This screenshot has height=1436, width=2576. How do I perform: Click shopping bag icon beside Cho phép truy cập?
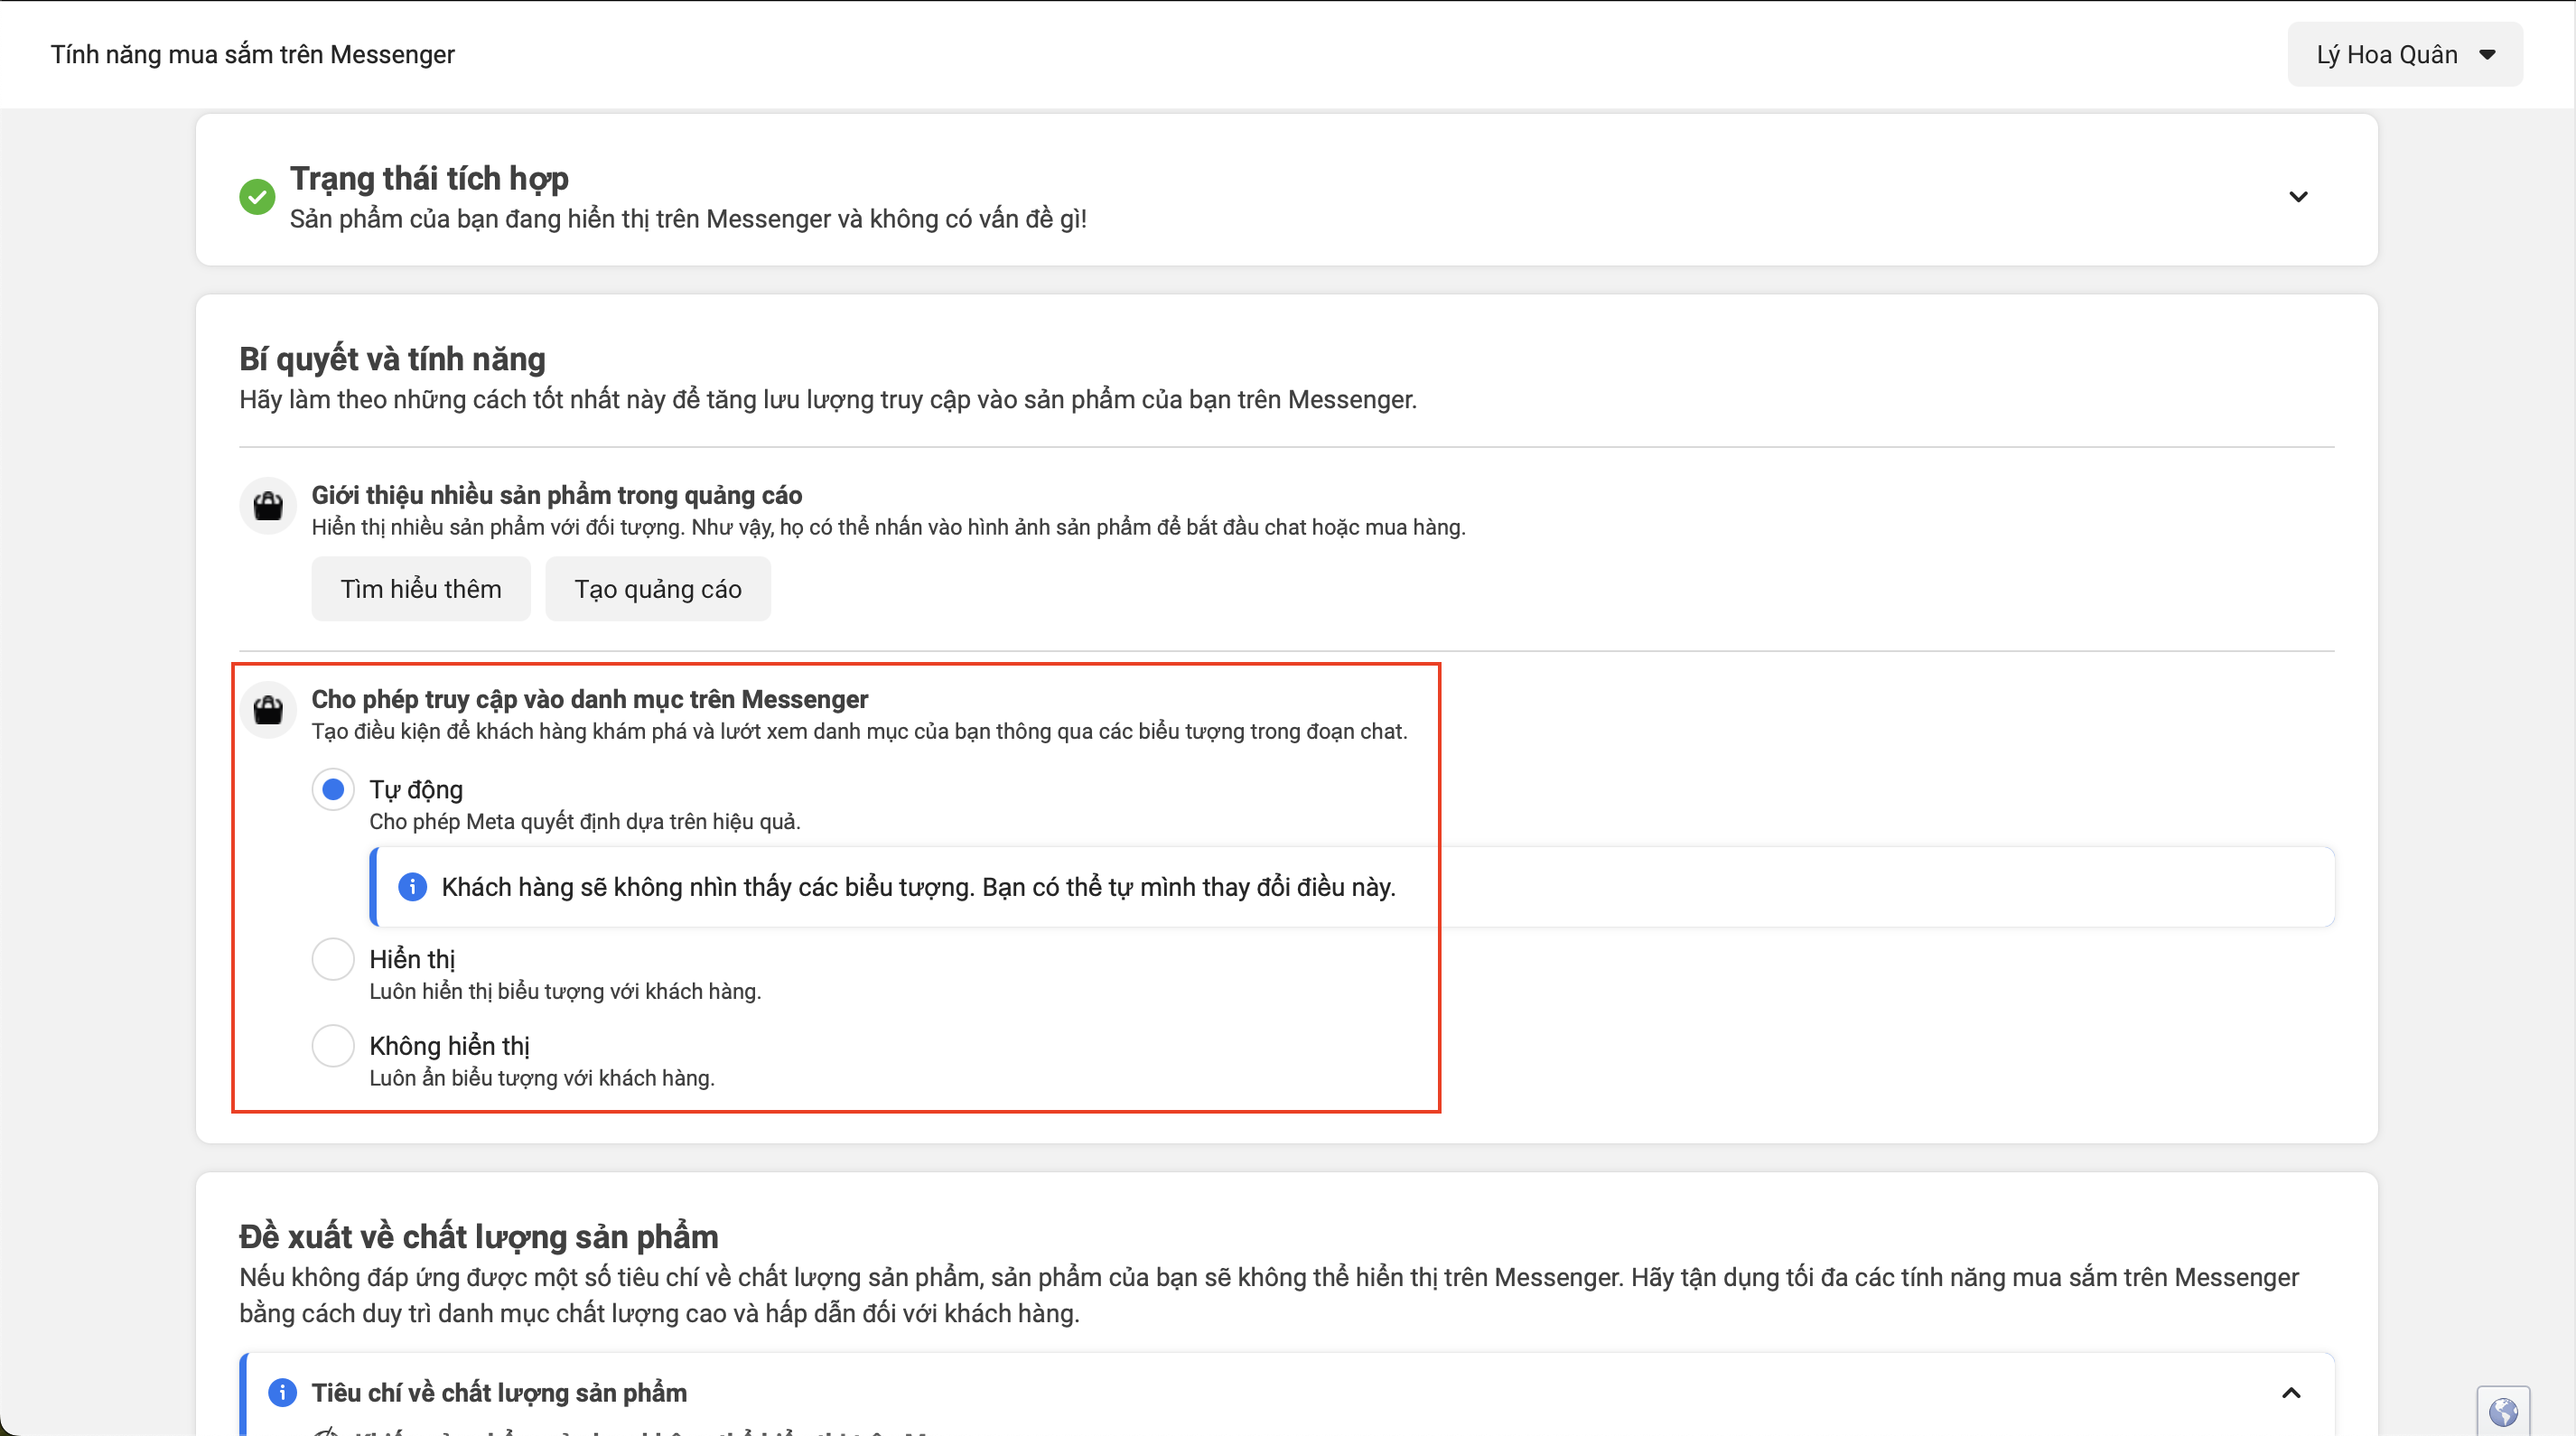click(x=268, y=710)
